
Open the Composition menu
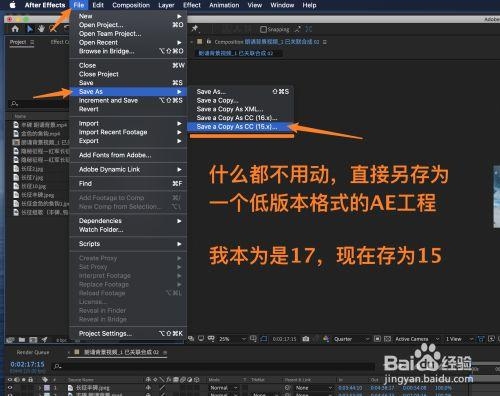coord(131,5)
